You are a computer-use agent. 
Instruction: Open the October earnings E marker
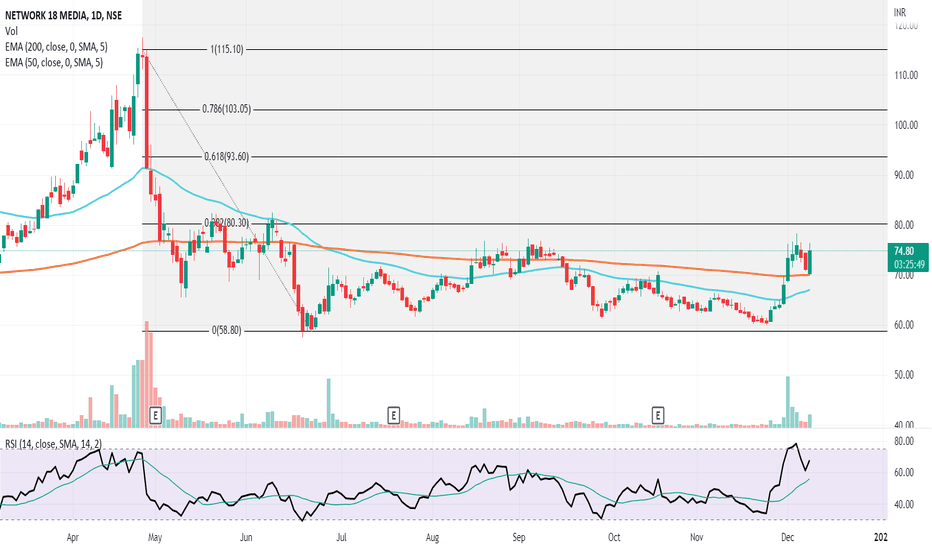point(657,414)
